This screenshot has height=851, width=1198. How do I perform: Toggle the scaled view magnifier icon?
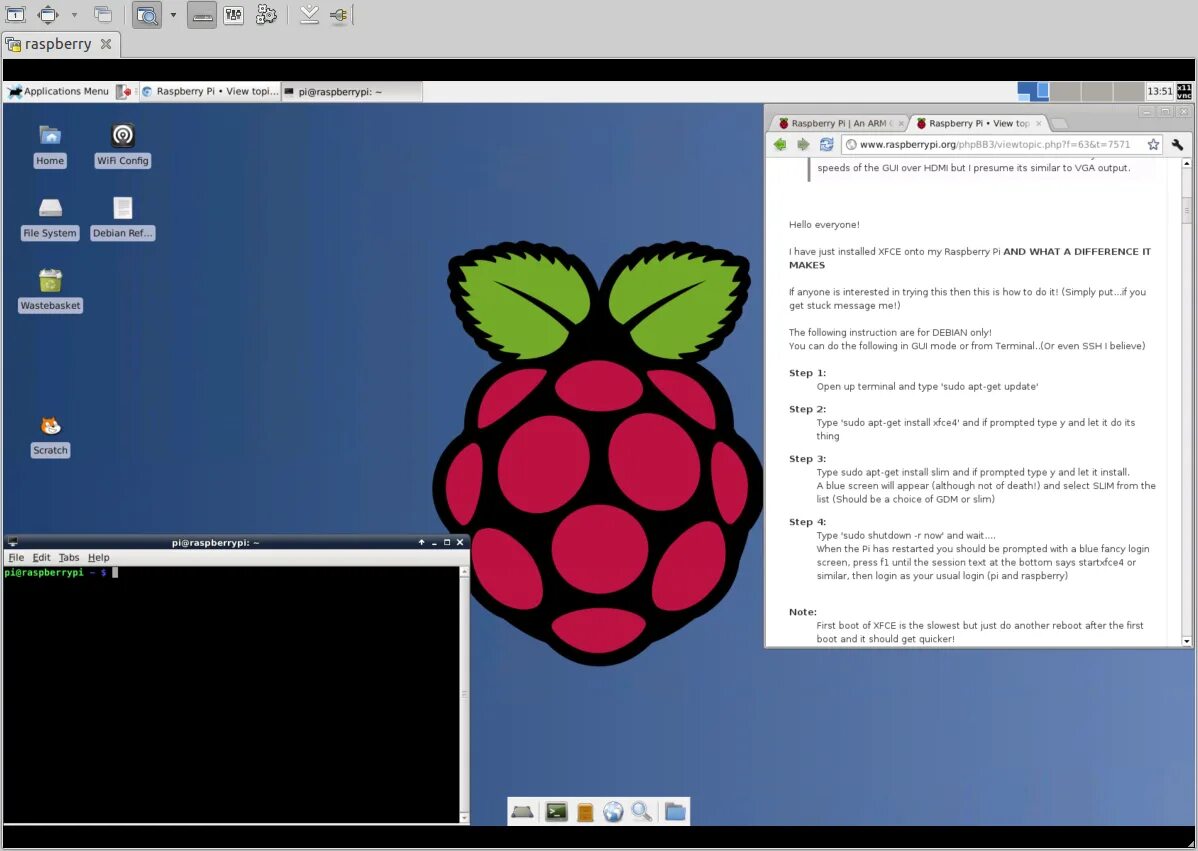(147, 15)
